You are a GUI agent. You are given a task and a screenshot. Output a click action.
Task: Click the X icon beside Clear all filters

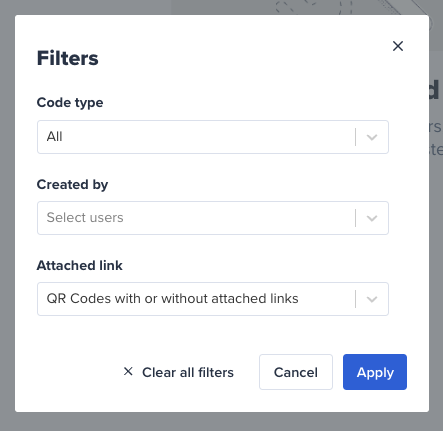128,371
